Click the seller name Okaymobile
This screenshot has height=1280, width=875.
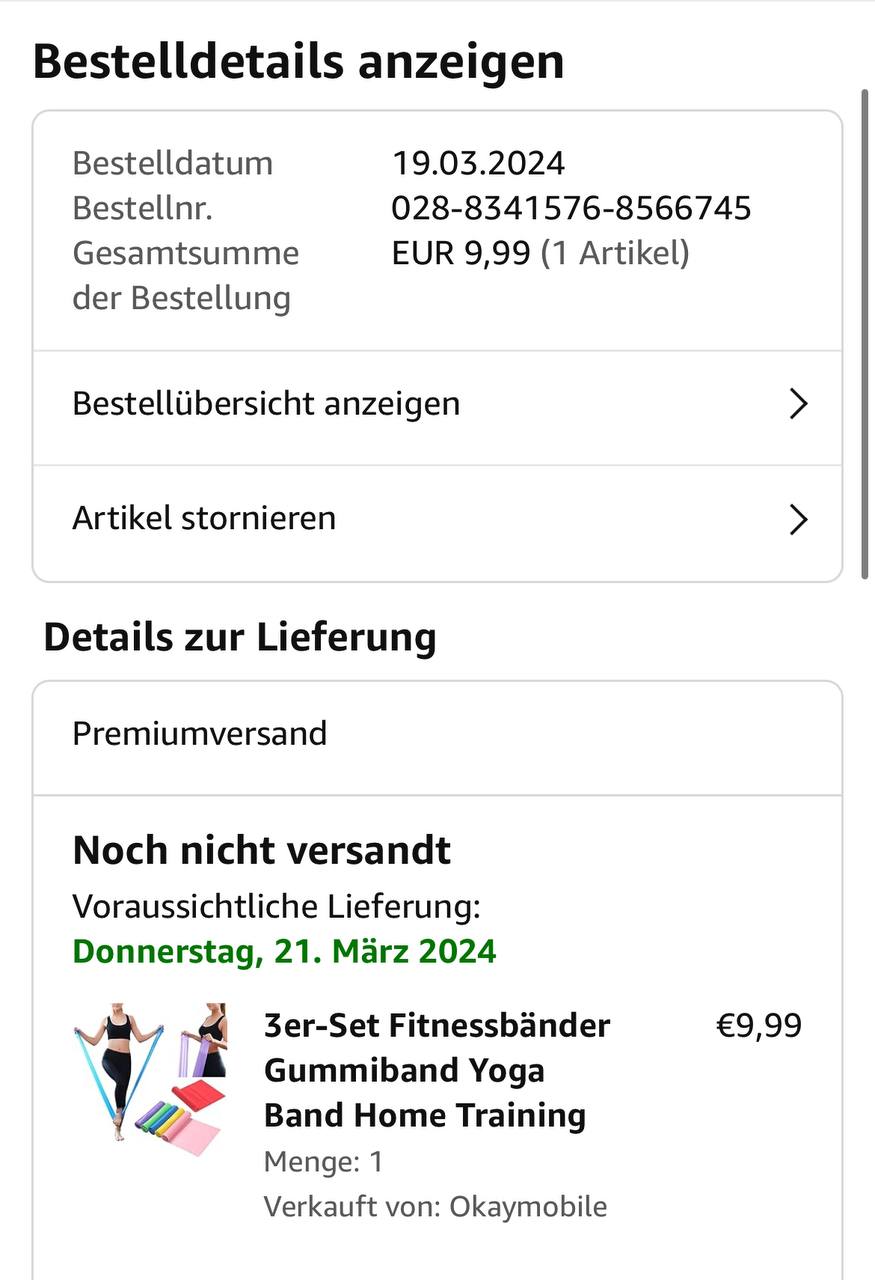[x=527, y=1206]
